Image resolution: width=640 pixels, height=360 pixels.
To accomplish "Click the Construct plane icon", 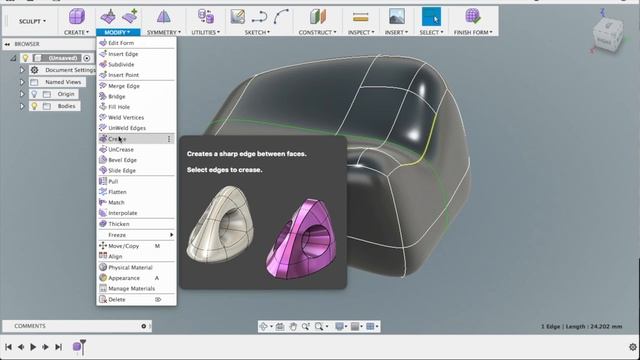I will (x=318, y=17).
